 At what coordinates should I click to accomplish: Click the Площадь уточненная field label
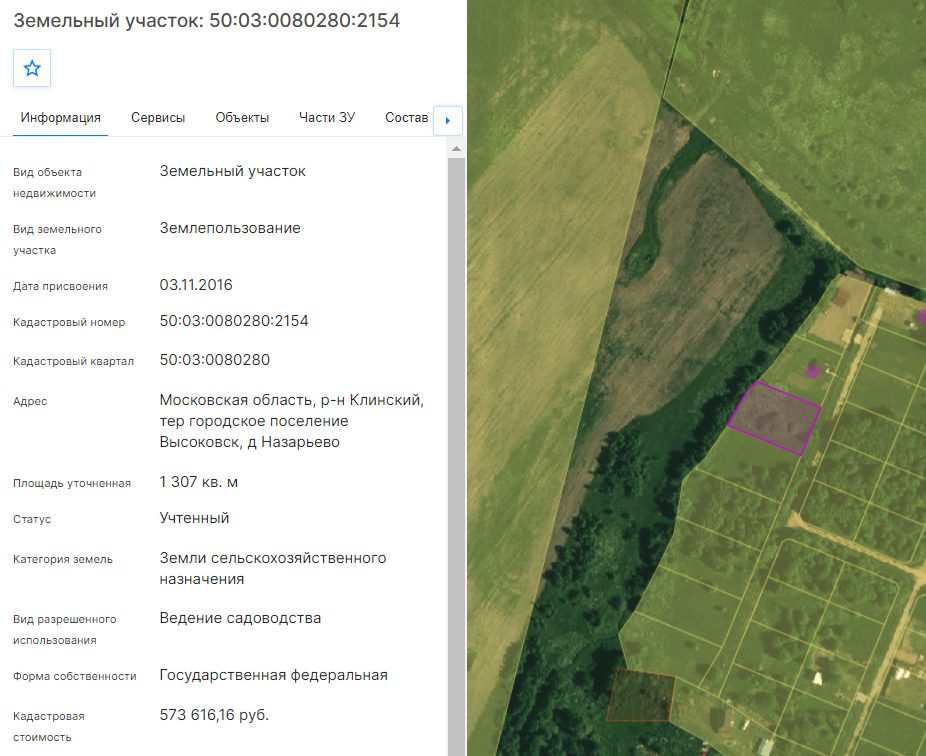(72, 483)
